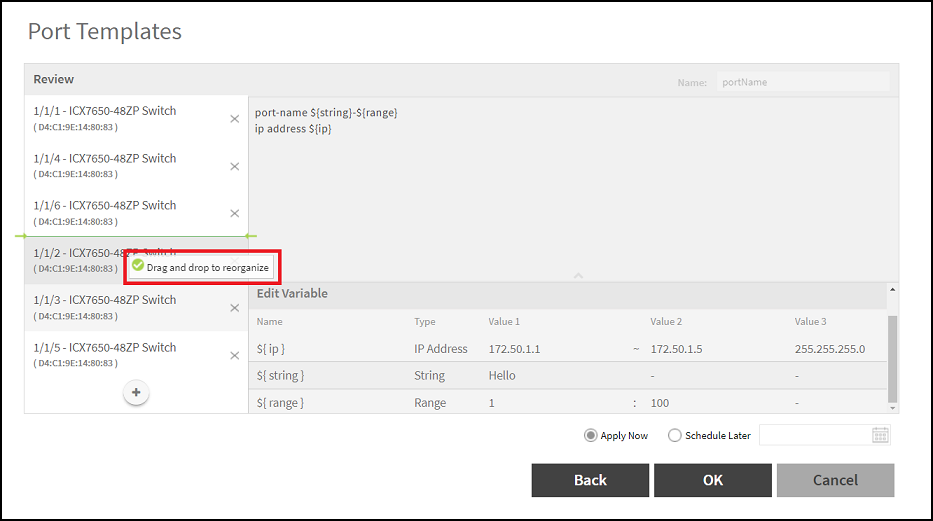Click Value 2 cell 172.50.1.5
Image resolution: width=933 pixels, height=521 pixels.
coord(677,349)
